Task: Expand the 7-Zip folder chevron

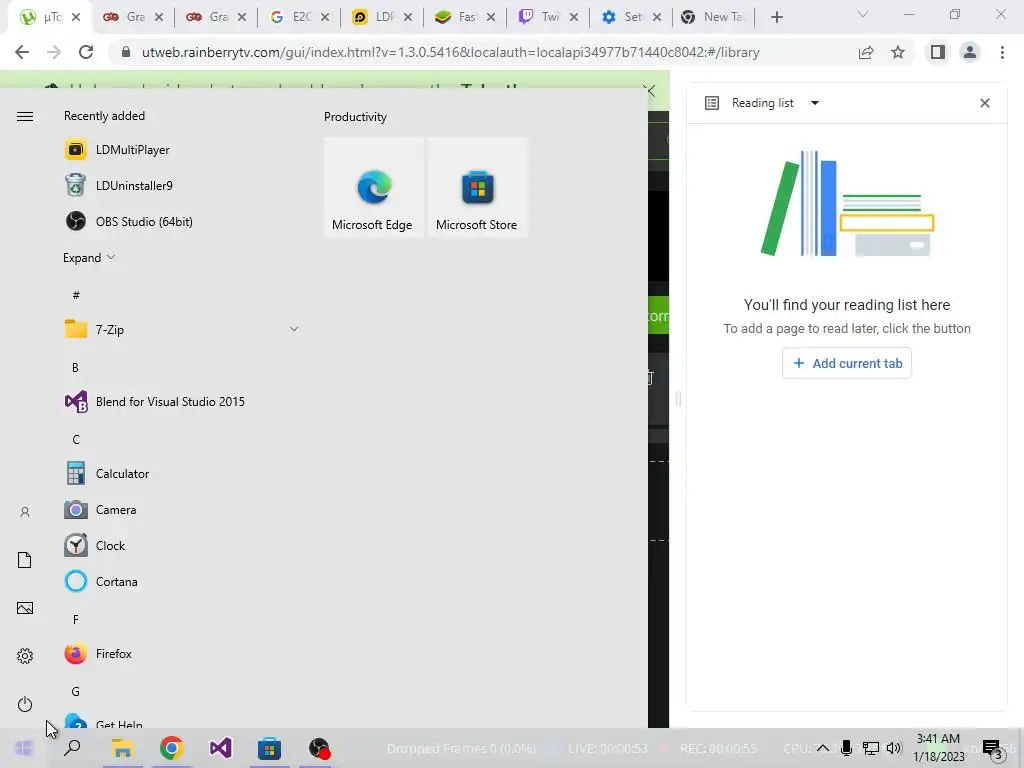Action: click(294, 329)
